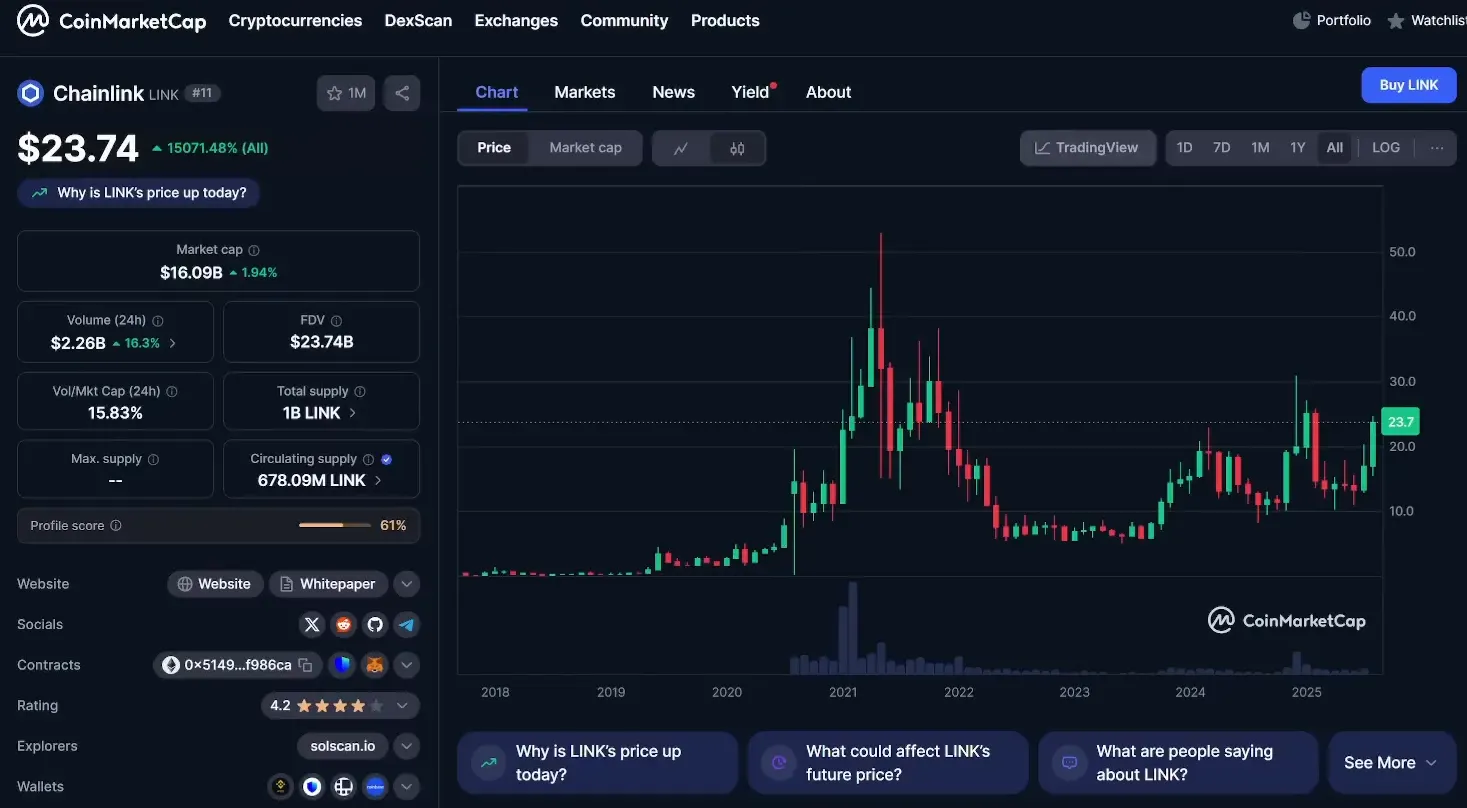Click the Circulating supply info icon
1467x808 pixels.
point(368,459)
